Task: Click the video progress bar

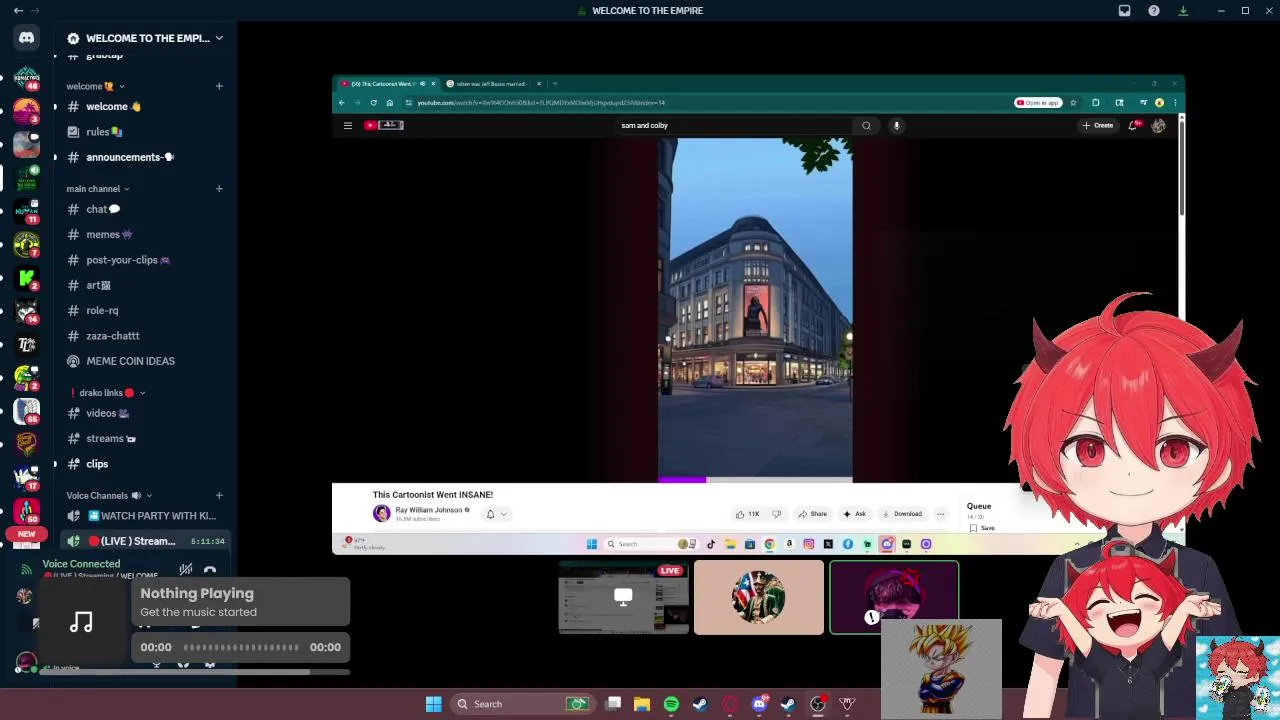Action: pyautogui.click(x=755, y=480)
